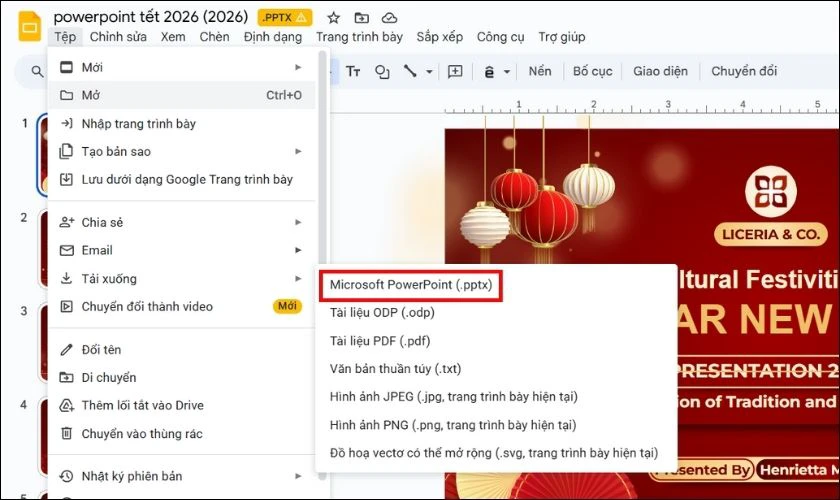Screen dimensions: 840x500
Task: Open the shapes tool
Action: coord(382,71)
